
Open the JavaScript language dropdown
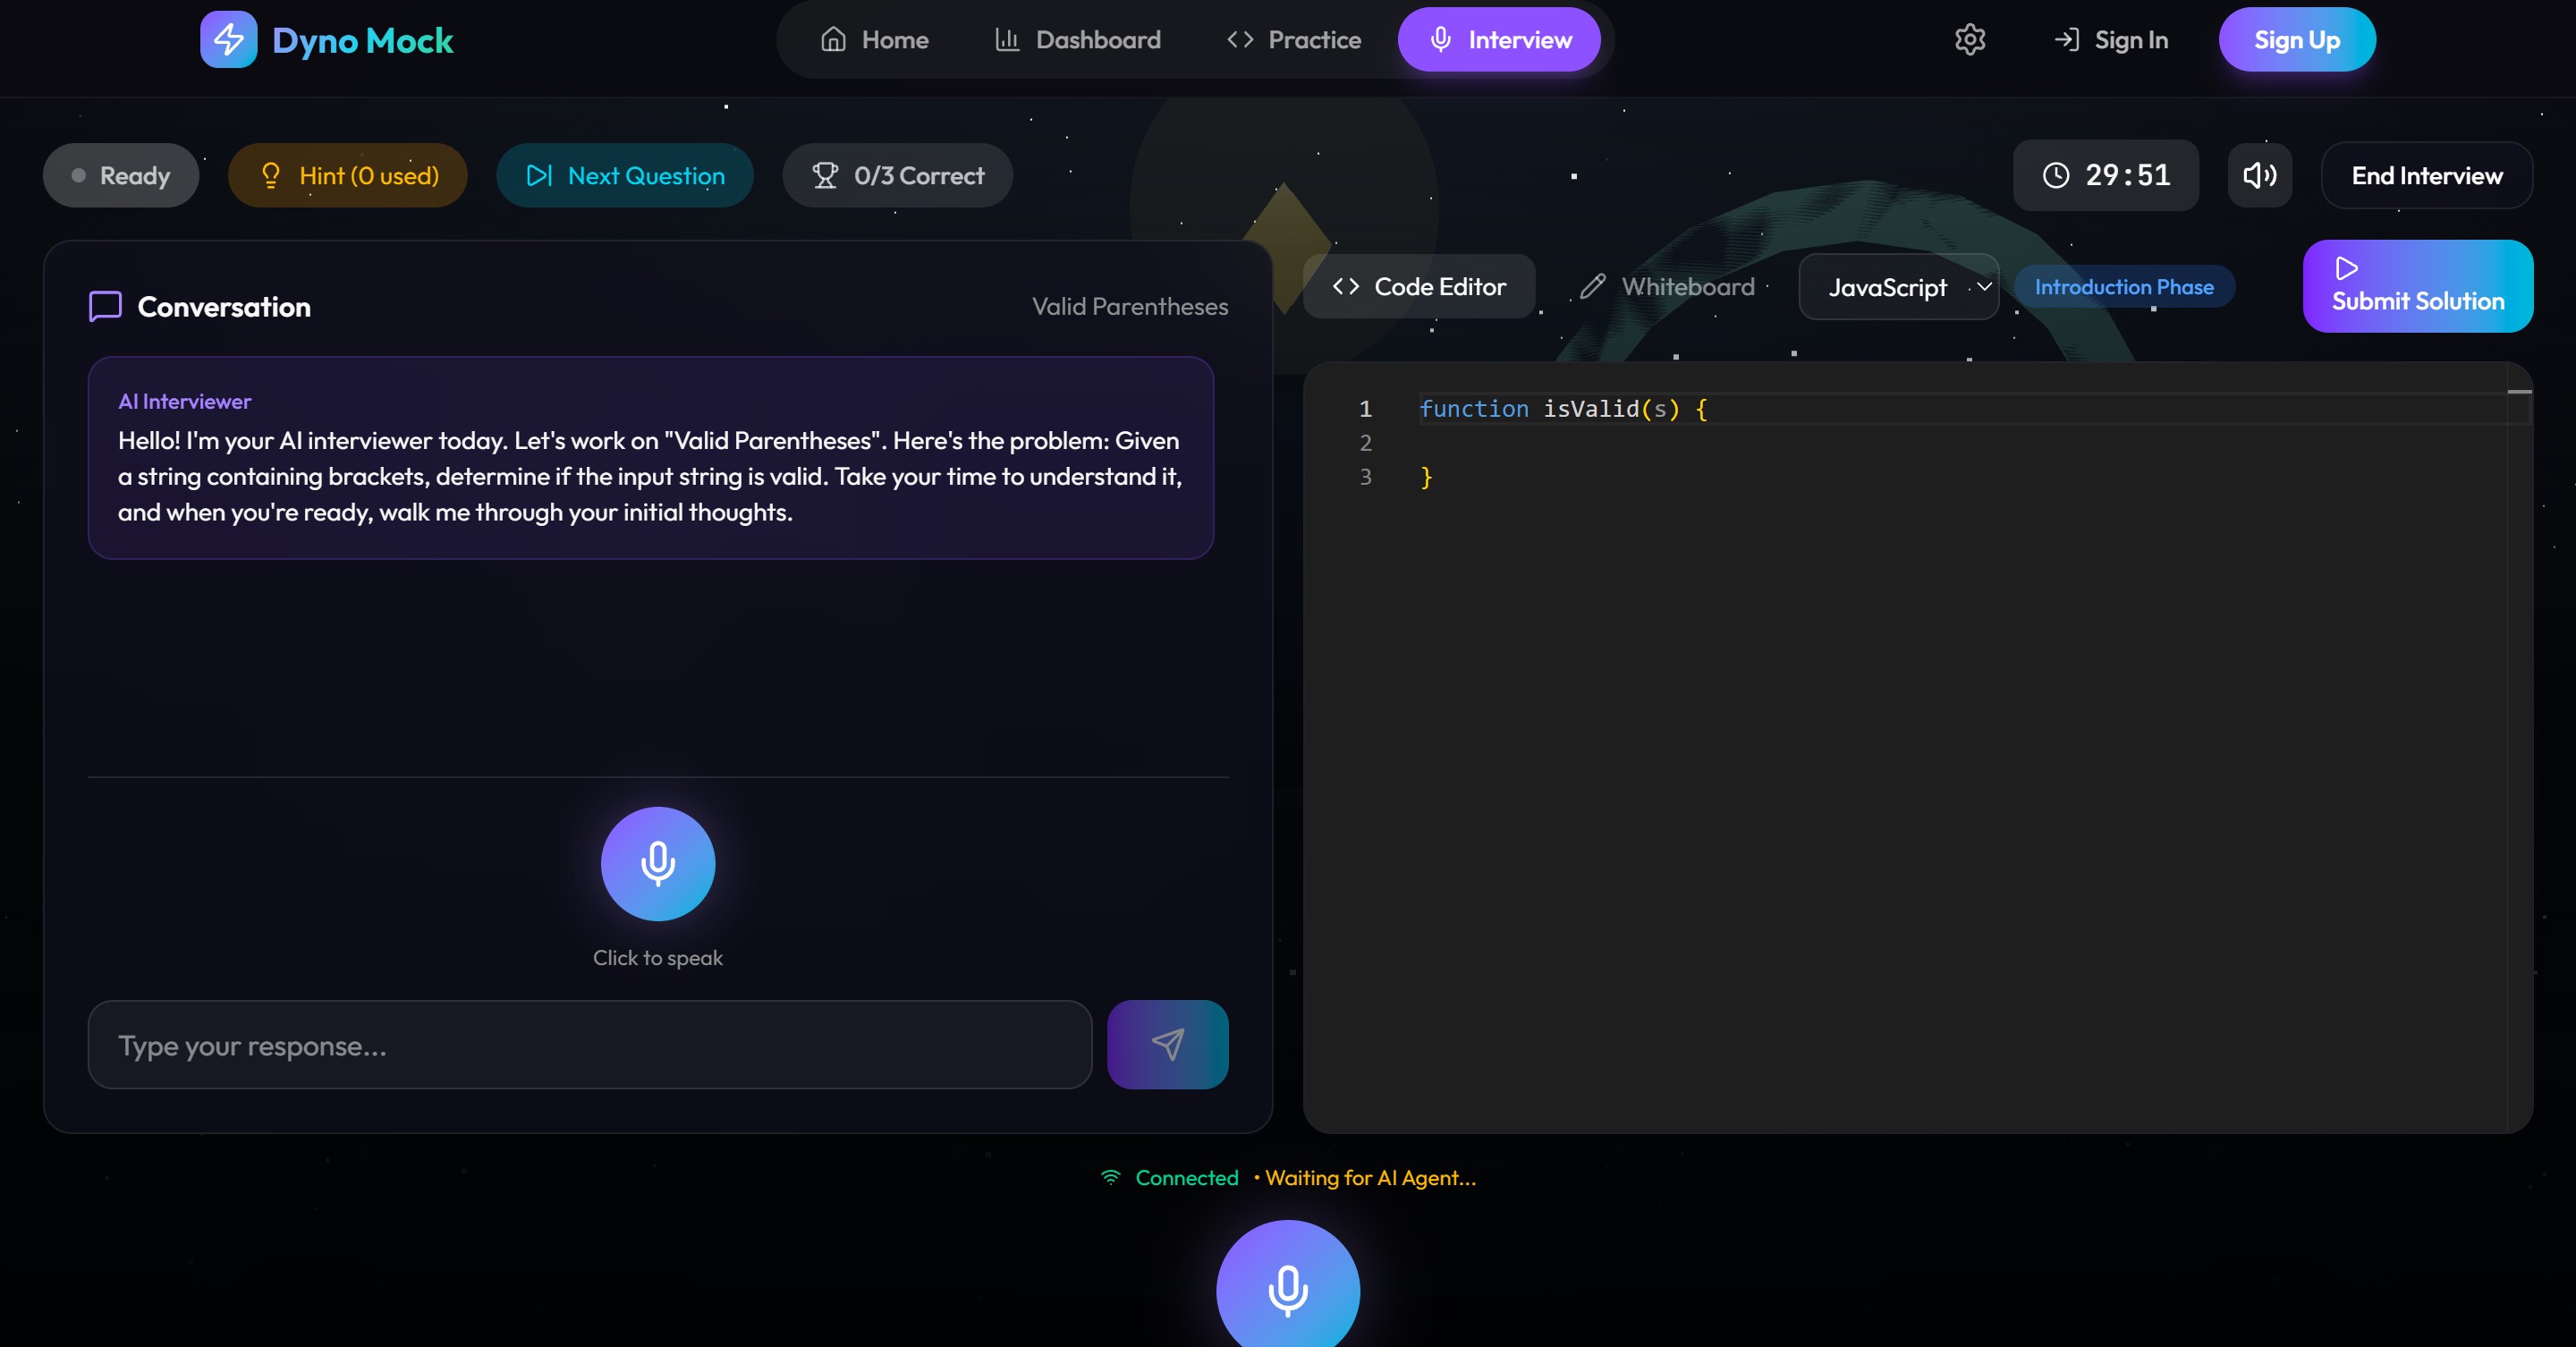(x=1898, y=288)
